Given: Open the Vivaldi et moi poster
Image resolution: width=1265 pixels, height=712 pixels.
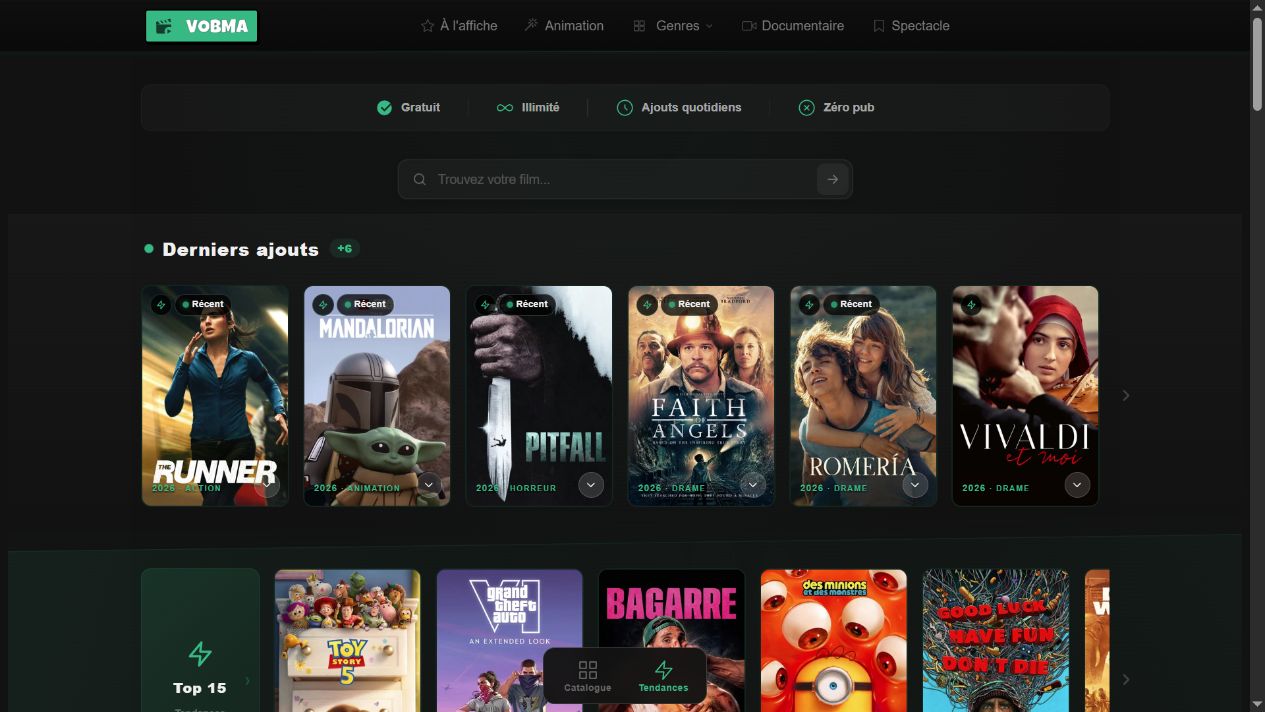Looking at the screenshot, I should 1025,396.
